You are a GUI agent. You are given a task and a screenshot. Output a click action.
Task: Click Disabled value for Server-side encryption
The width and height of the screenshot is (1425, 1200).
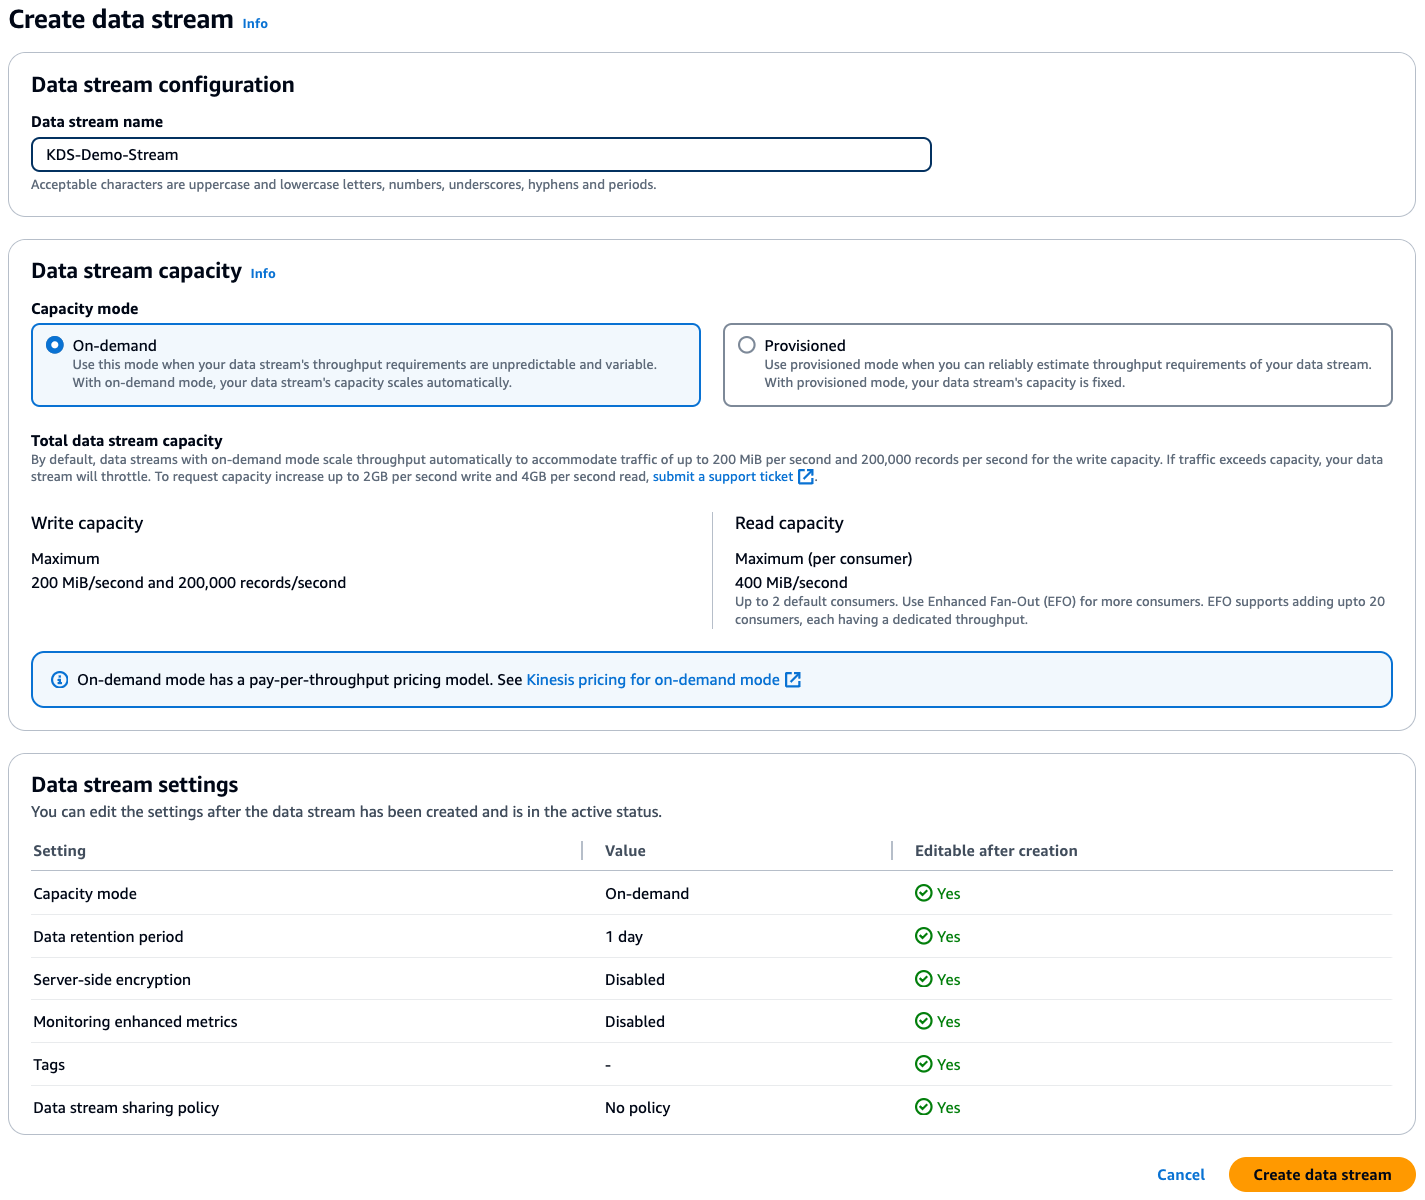[635, 980]
